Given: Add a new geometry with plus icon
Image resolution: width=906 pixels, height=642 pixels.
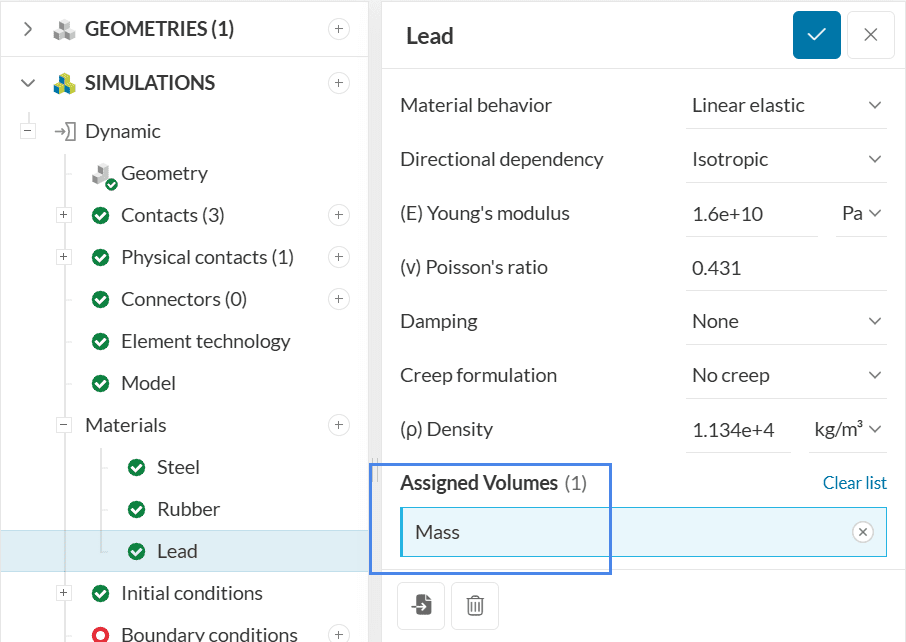Looking at the screenshot, I should click(x=339, y=29).
